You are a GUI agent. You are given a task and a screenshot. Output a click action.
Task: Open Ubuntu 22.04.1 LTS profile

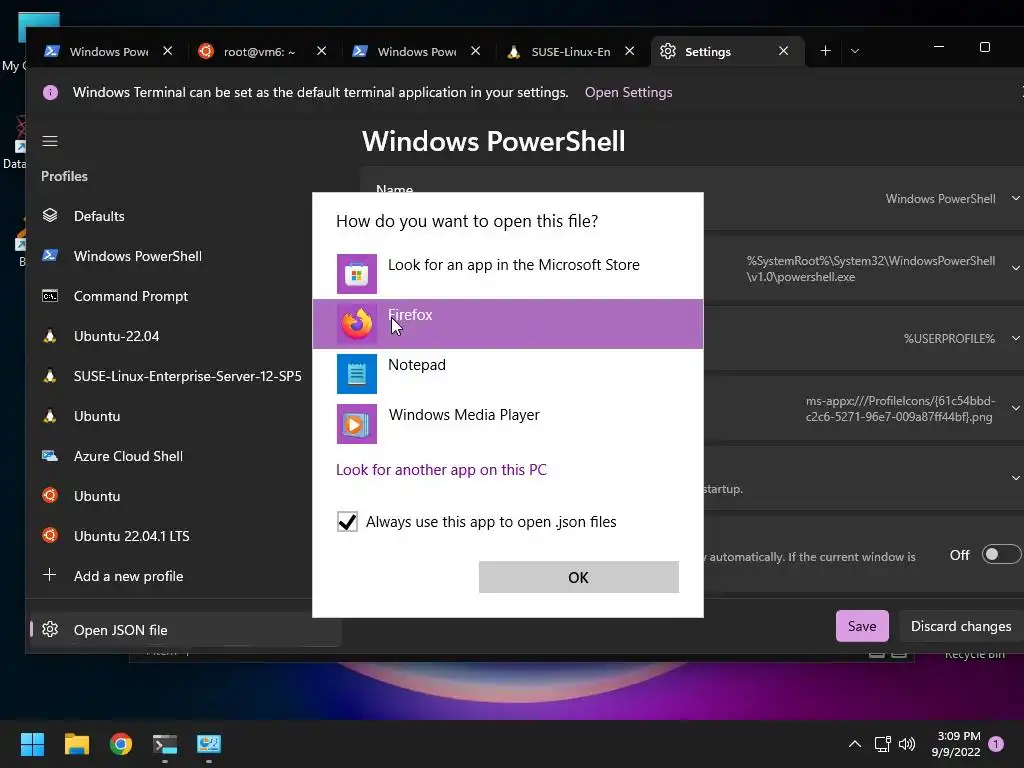point(183,536)
